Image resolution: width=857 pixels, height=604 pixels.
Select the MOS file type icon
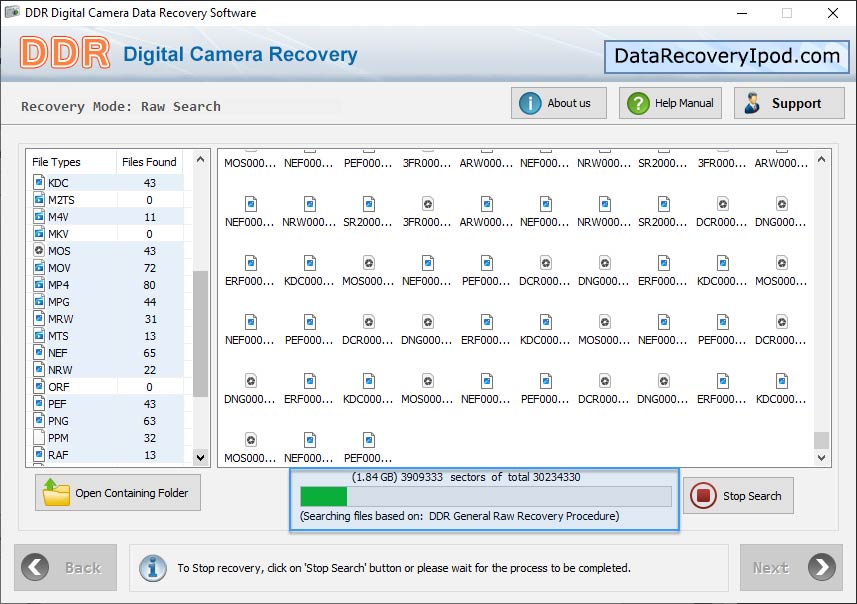click(39, 250)
